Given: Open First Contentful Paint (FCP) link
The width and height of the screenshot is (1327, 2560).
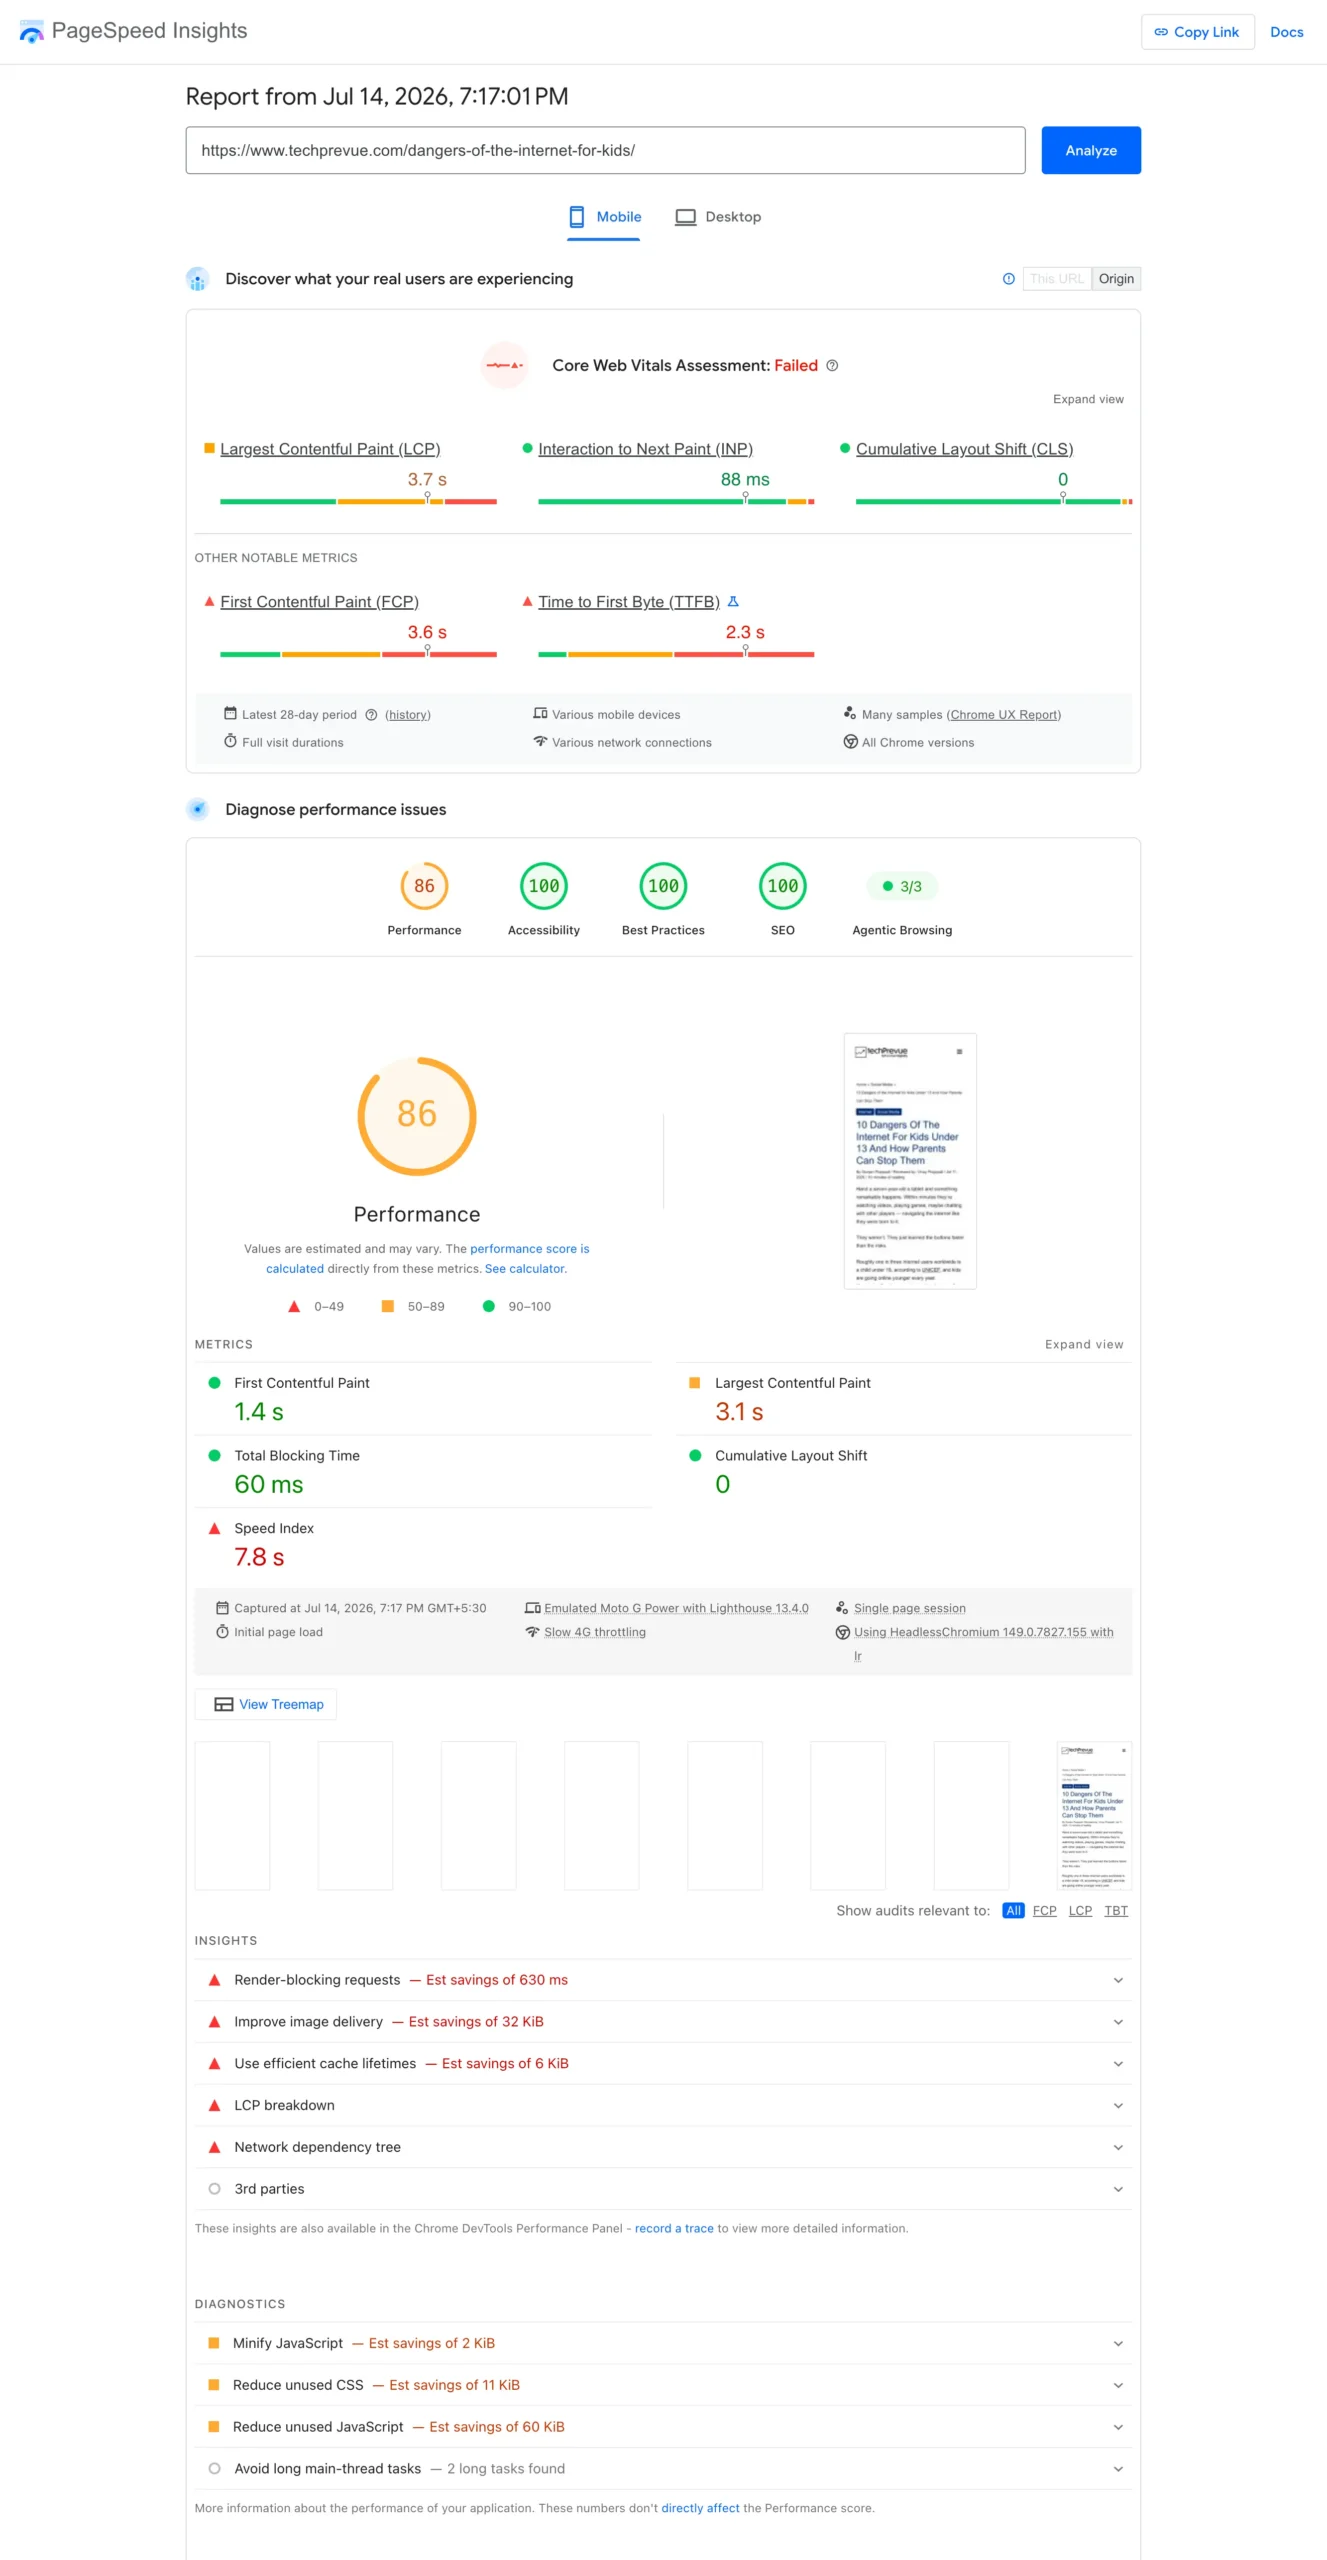Looking at the screenshot, I should click(x=319, y=602).
